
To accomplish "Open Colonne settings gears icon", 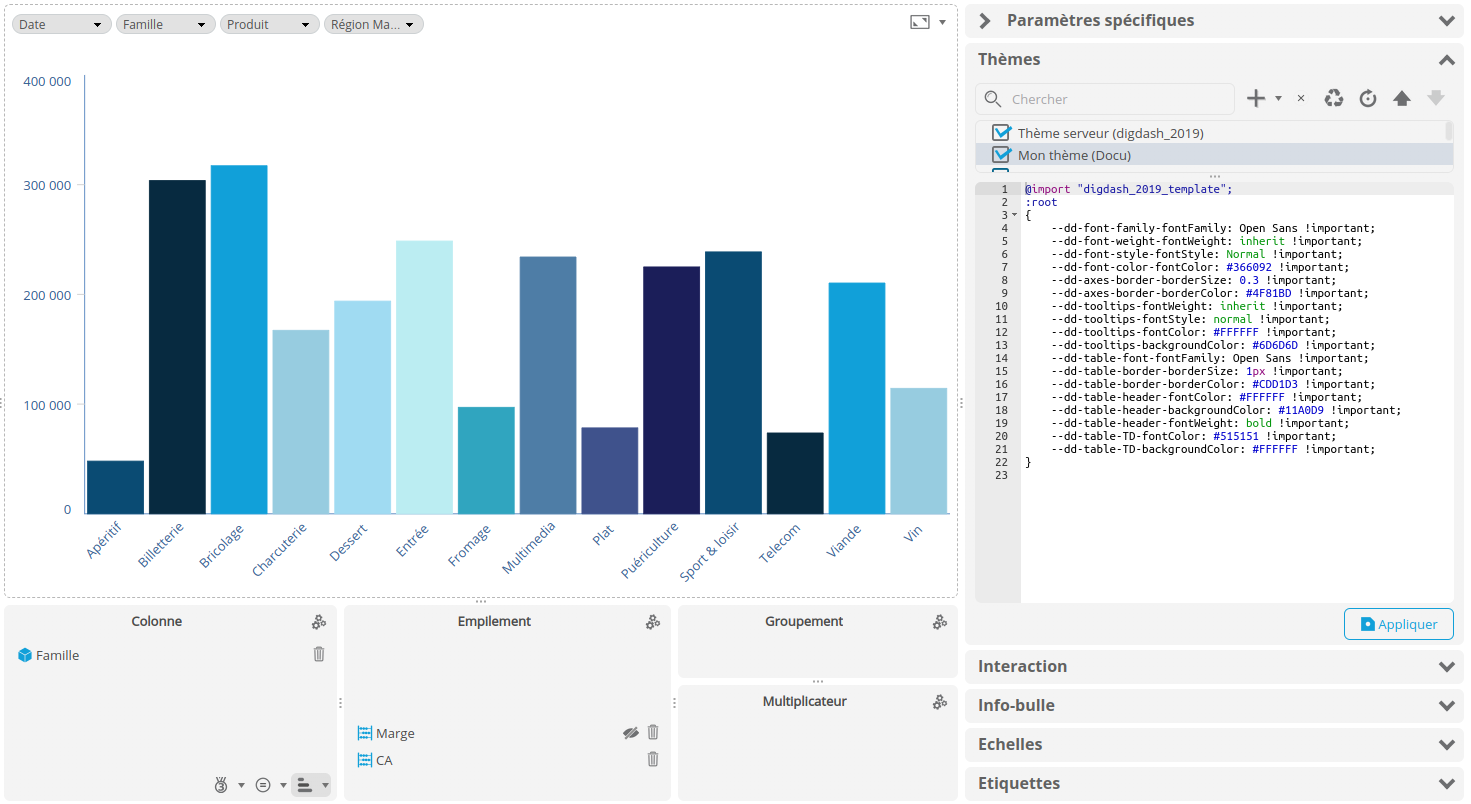I will click(319, 622).
